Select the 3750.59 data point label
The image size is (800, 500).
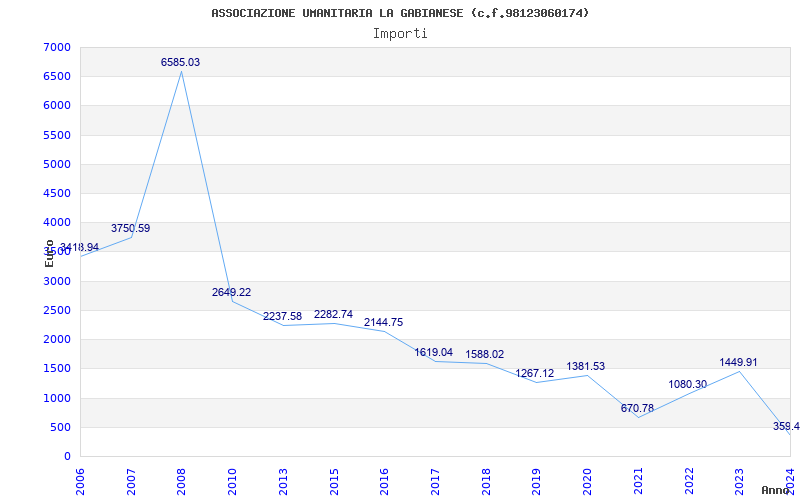[x=131, y=228]
